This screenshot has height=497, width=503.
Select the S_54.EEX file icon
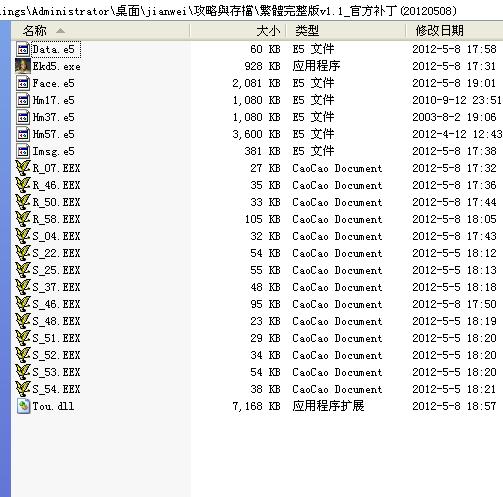click(23, 389)
